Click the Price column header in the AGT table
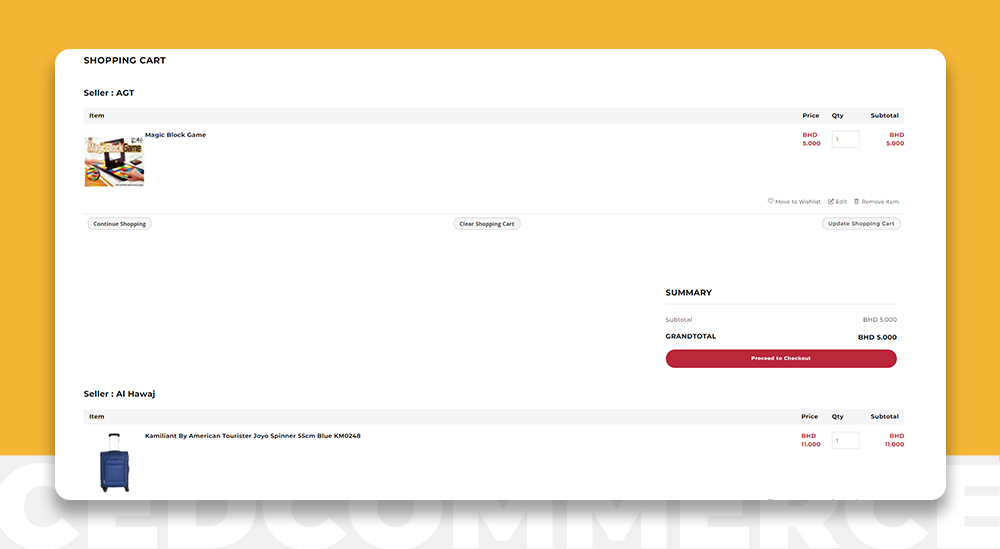Screen dimensions: 1000x549 [811, 115]
